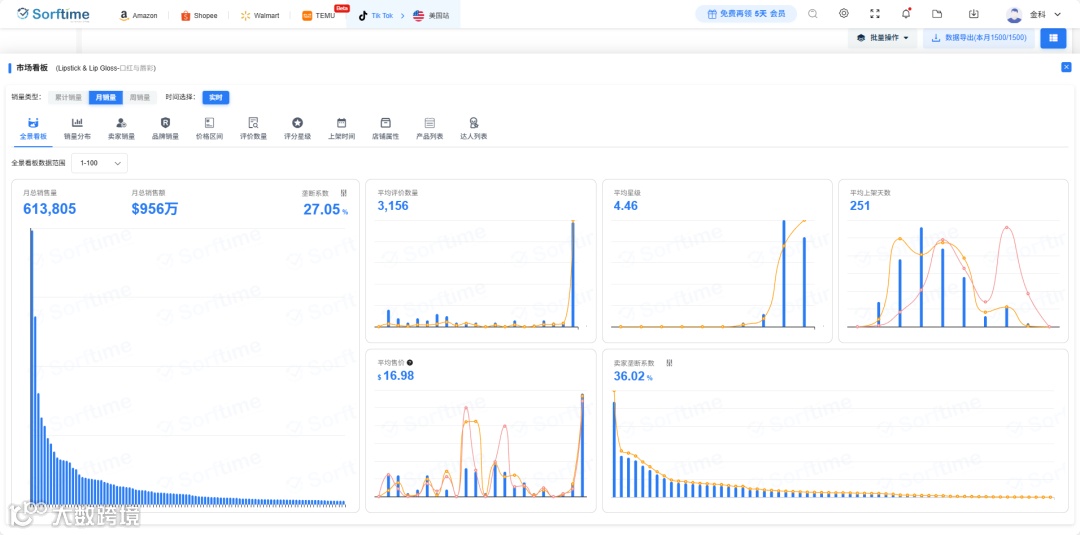Open the settings gear
The width and height of the screenshot is (1080, 535).
[x=844, y=14]
